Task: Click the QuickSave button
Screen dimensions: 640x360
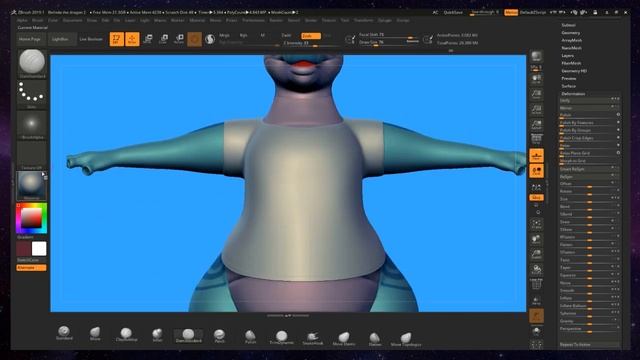Action: pos(453,12)
